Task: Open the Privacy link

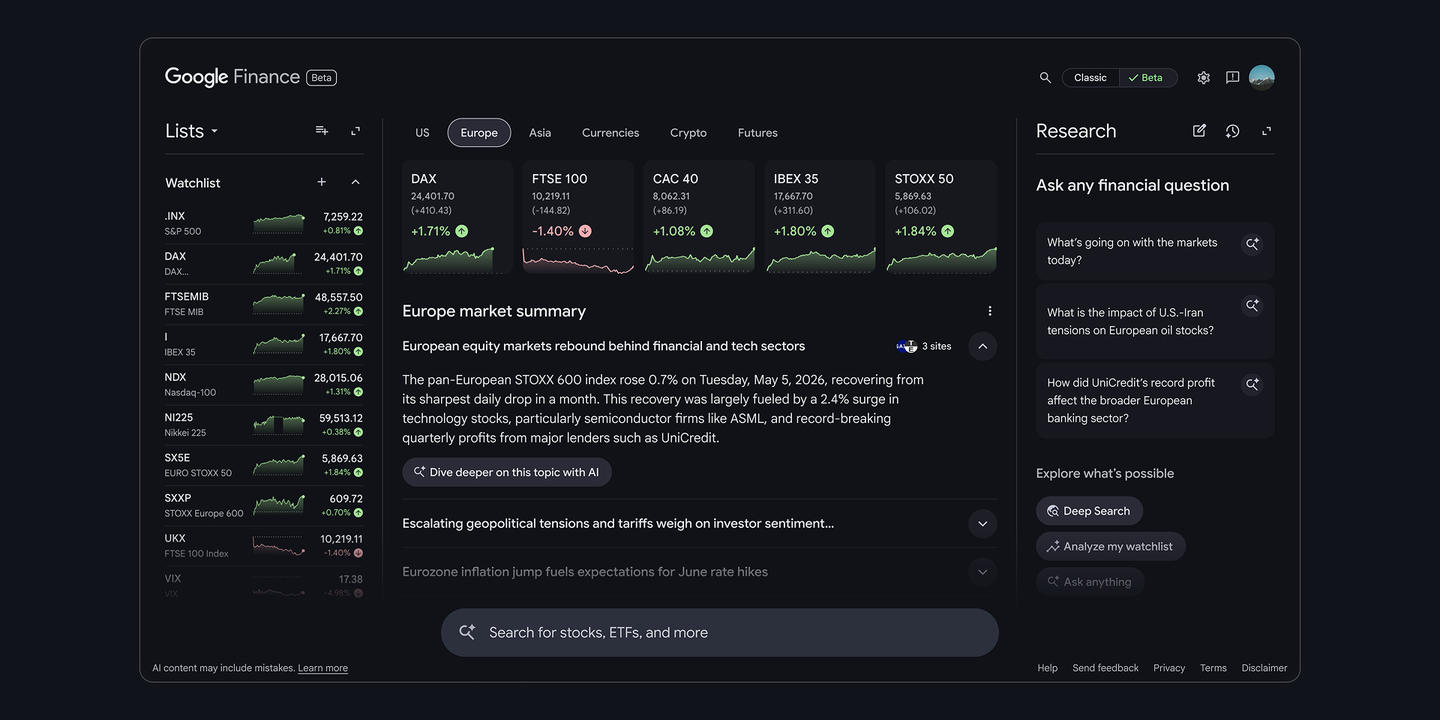Action: (x=1169, y=668)
